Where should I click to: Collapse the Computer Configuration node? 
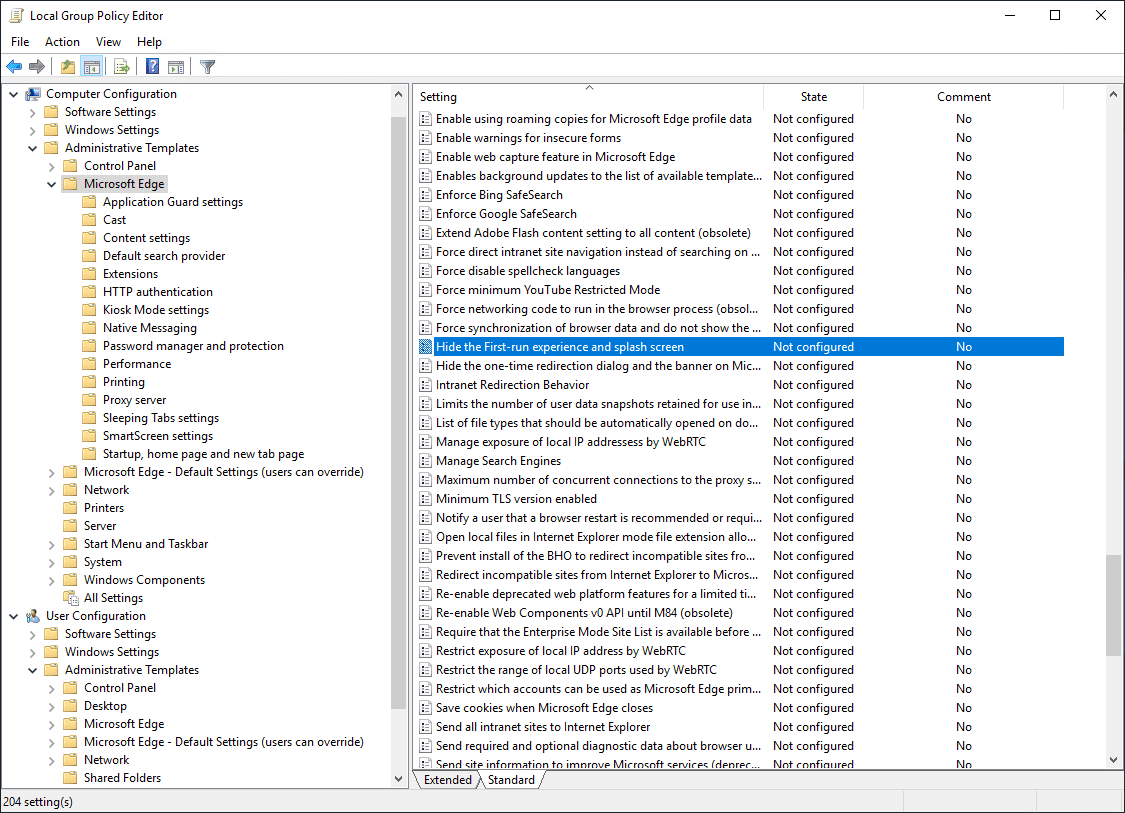[x=14, y=94]
